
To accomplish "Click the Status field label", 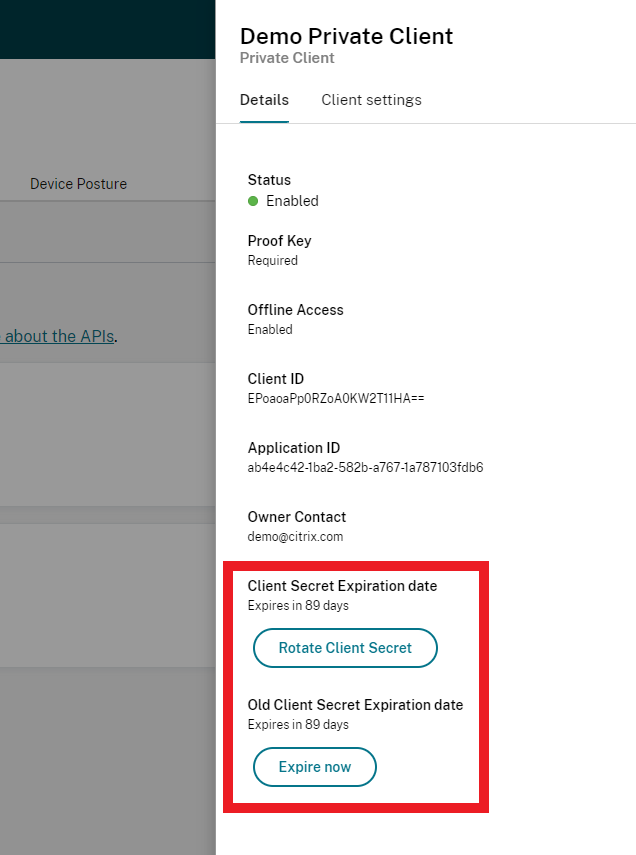I will pyautogui.click(x=269, y=180).
